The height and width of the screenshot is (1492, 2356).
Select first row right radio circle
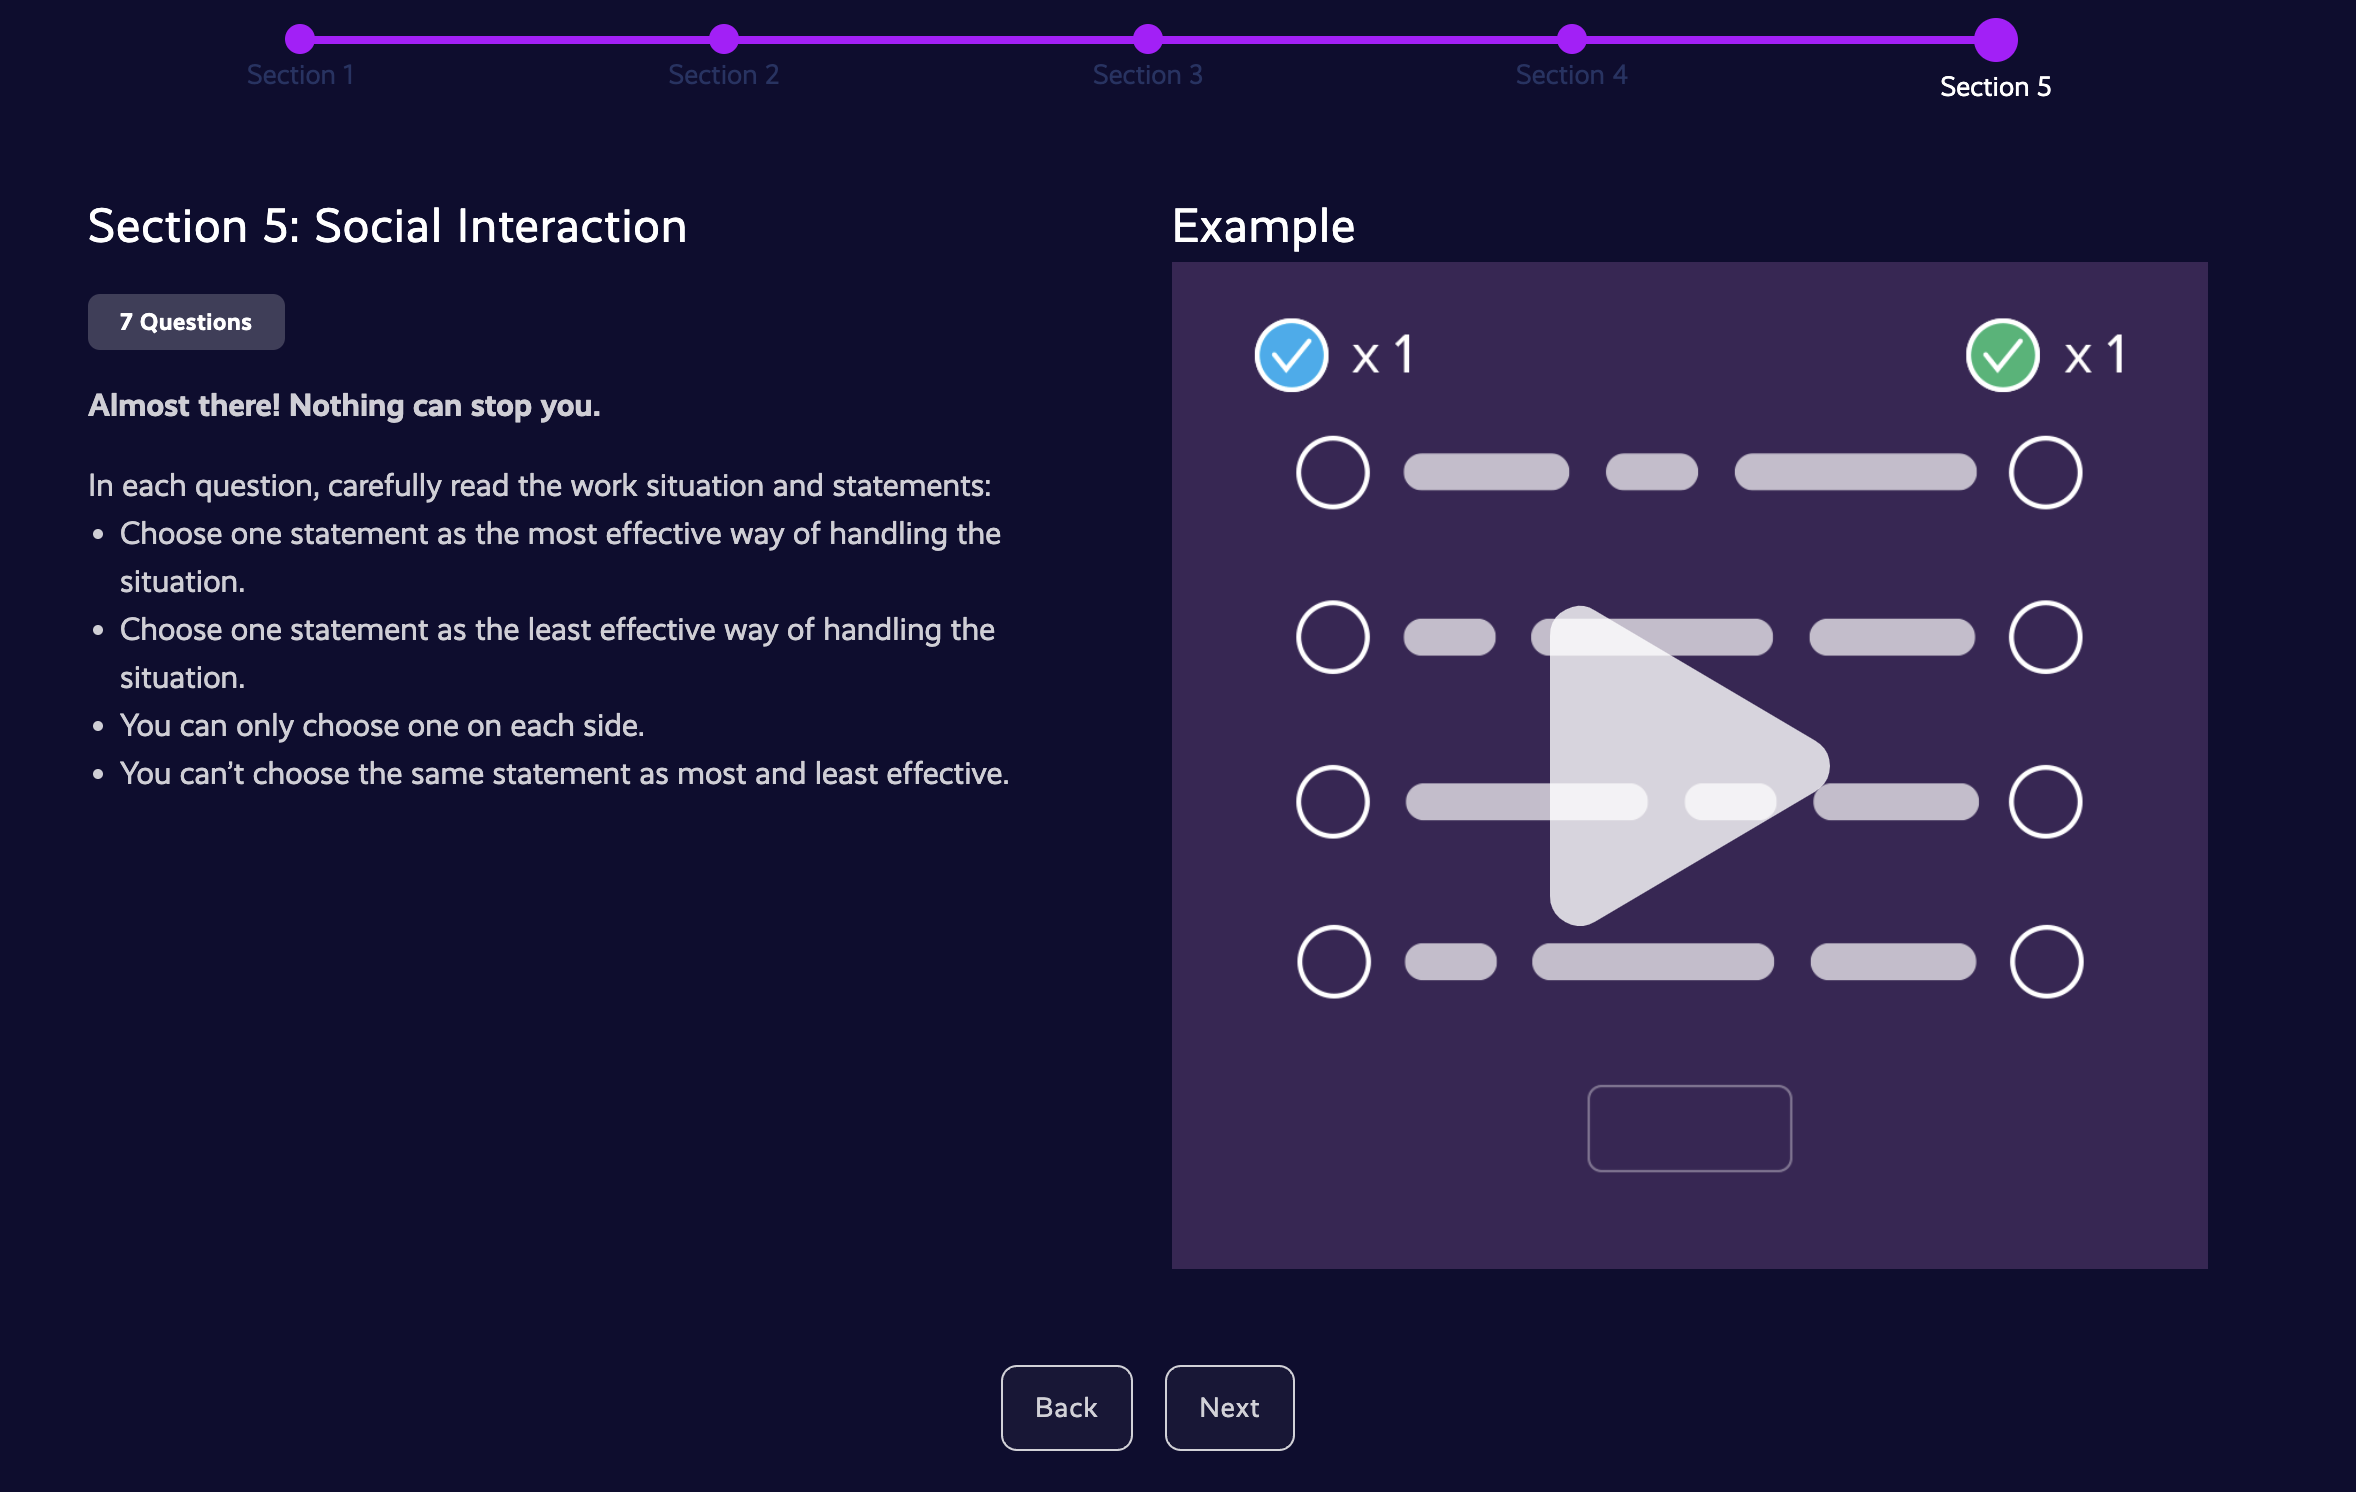[2045, 472]
